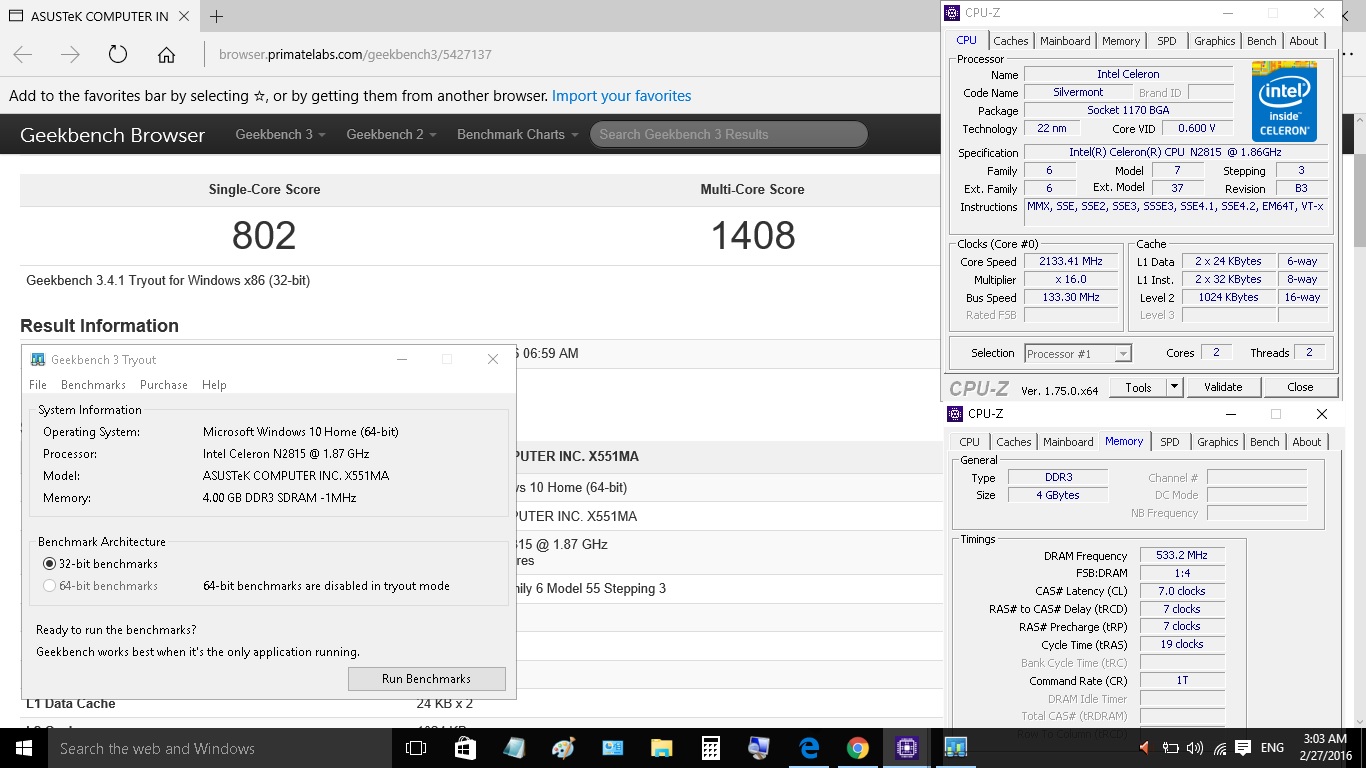Switch to CPU tab in lower CPU-Z
This screenshot has width=1366, height=768.
[970, 442]
